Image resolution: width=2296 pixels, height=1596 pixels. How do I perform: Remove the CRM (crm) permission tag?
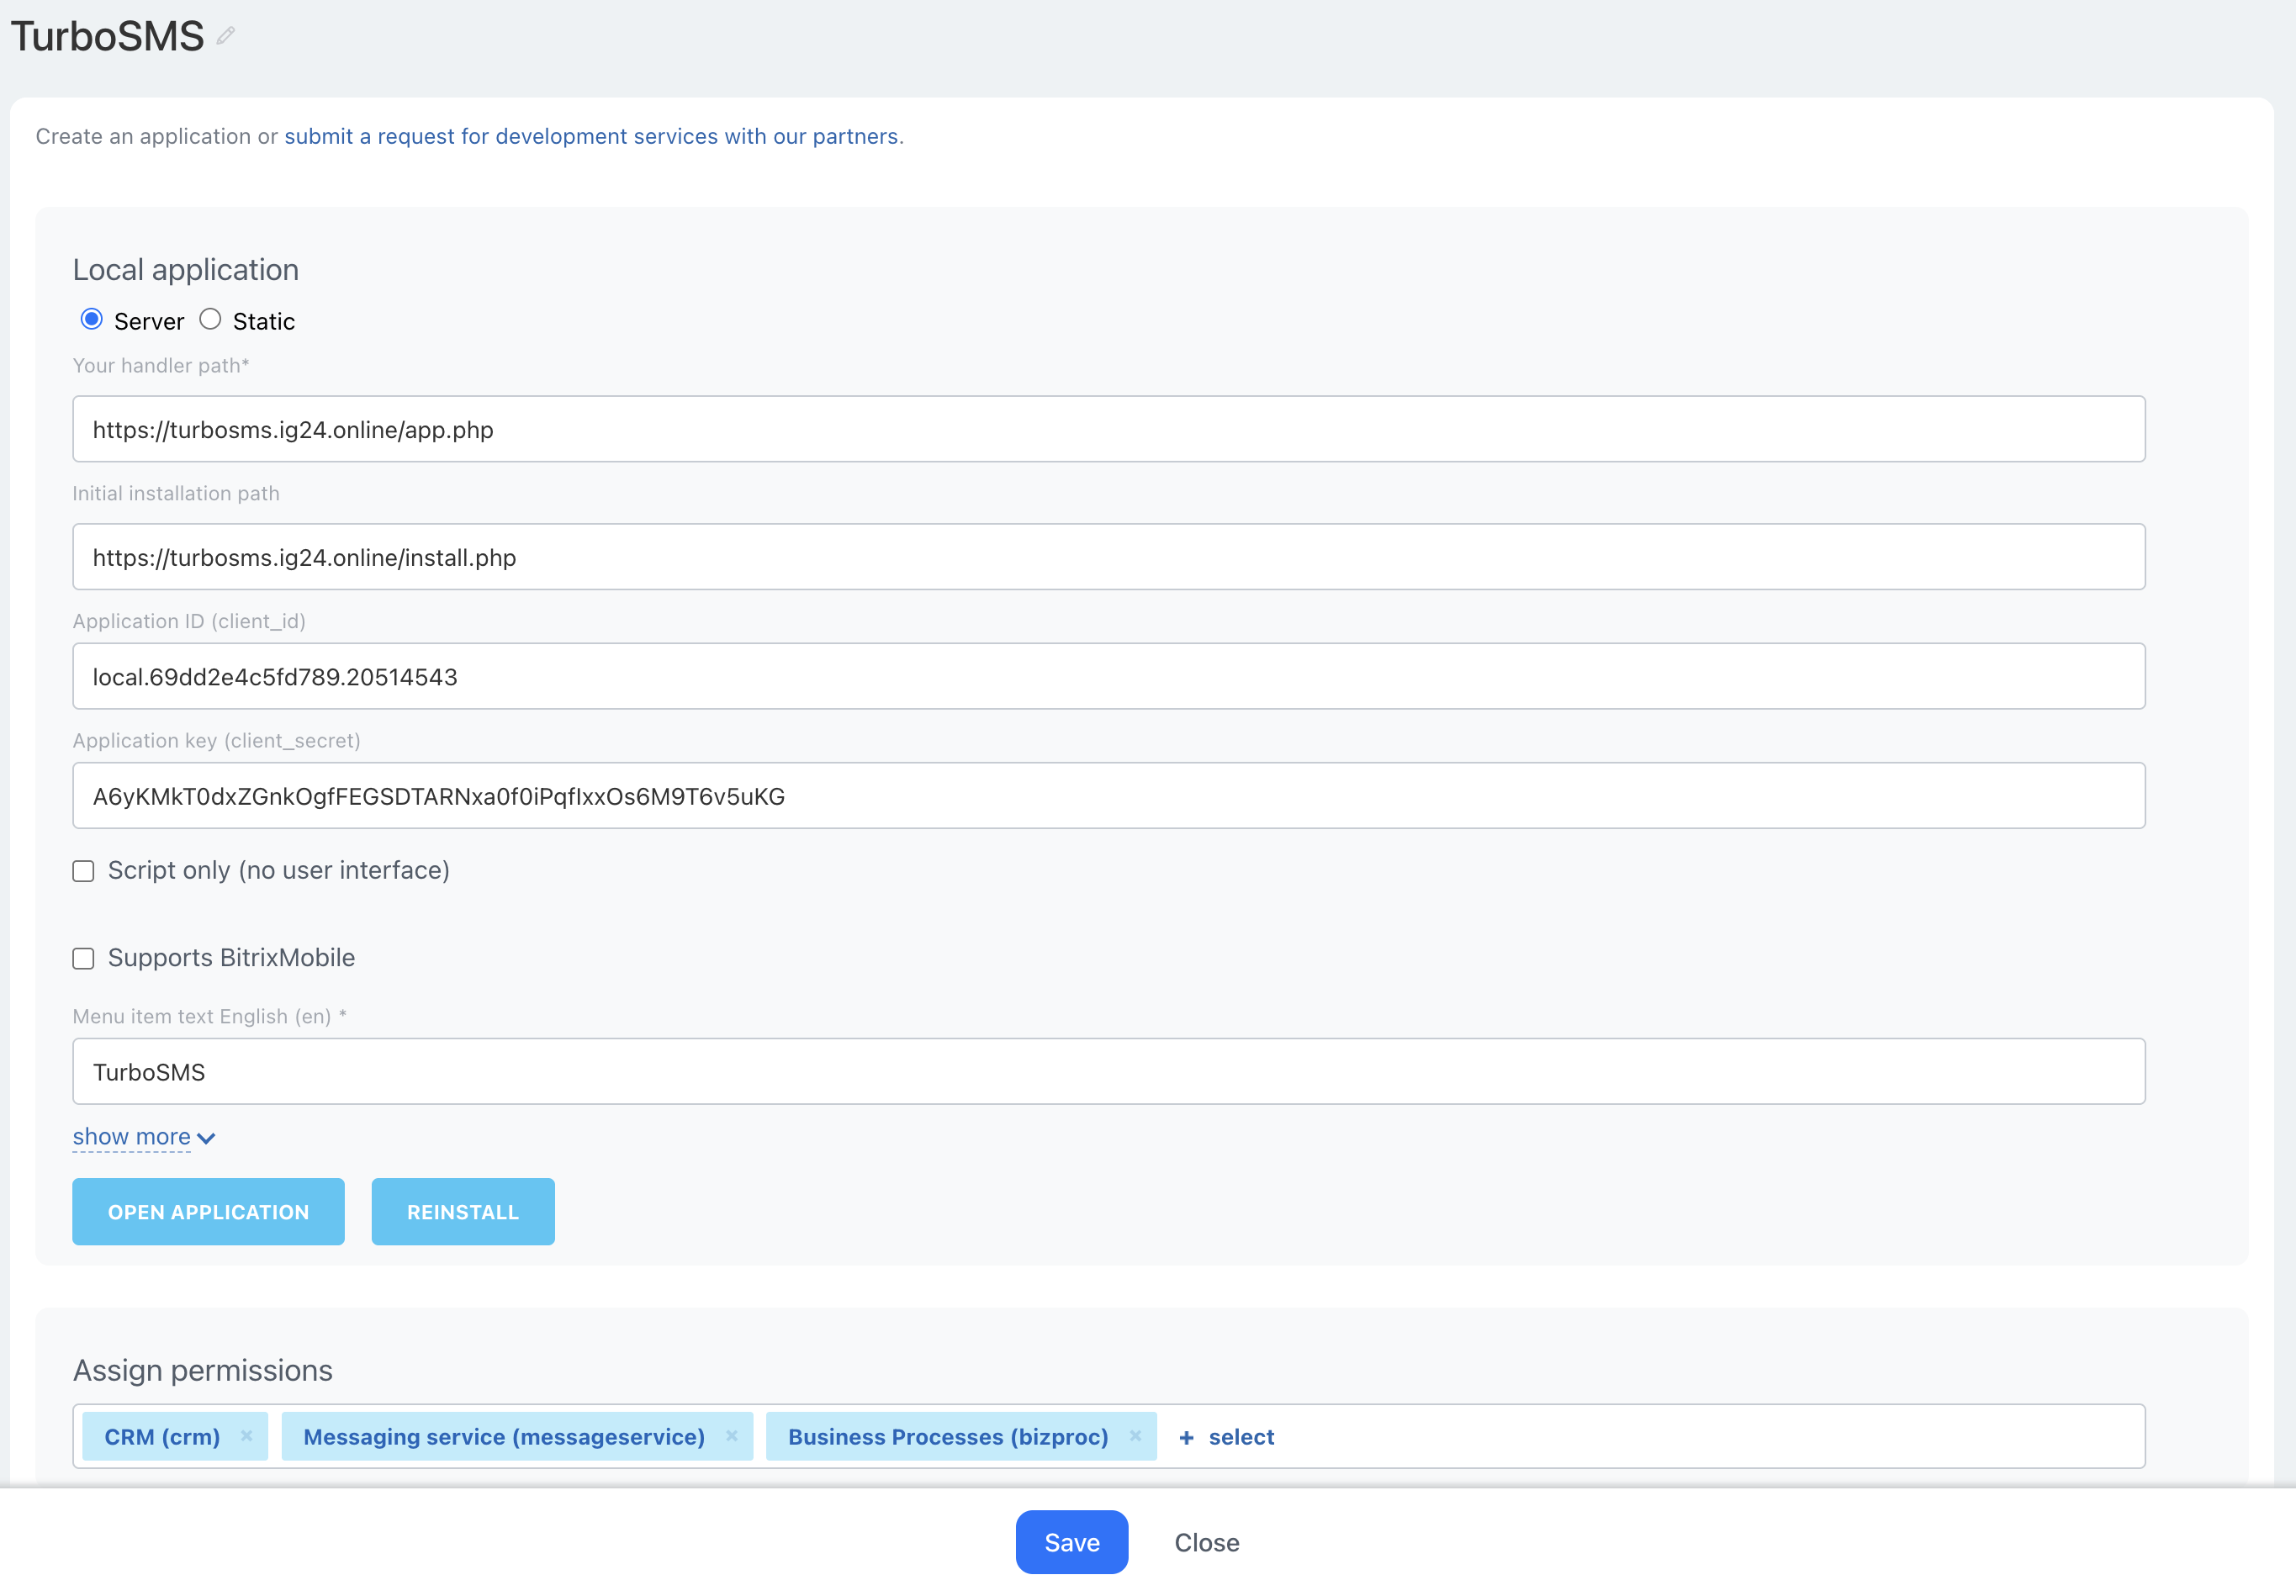click(x=246, y=1436)
